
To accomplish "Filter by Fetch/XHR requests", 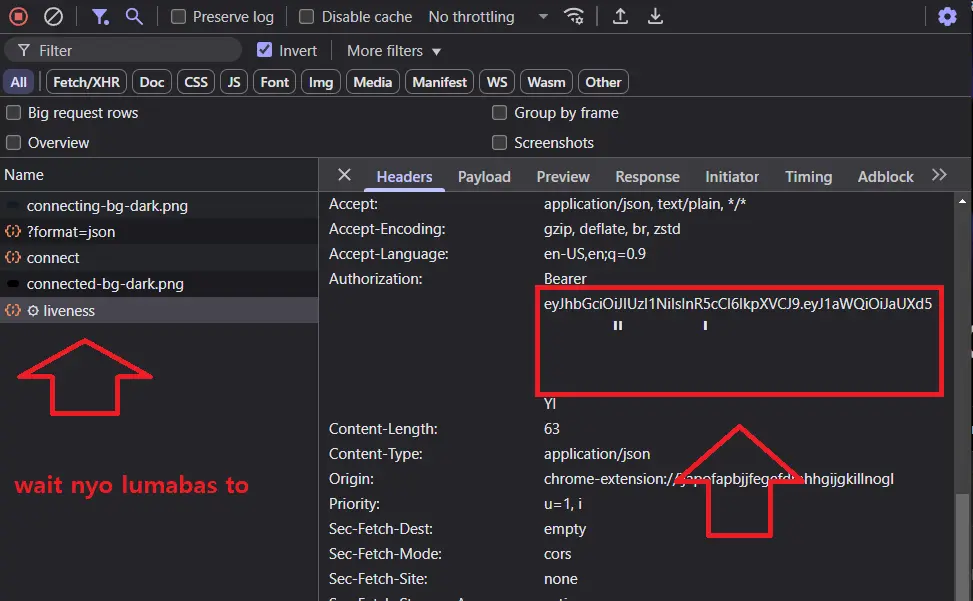I will click(x=86, y=82).
